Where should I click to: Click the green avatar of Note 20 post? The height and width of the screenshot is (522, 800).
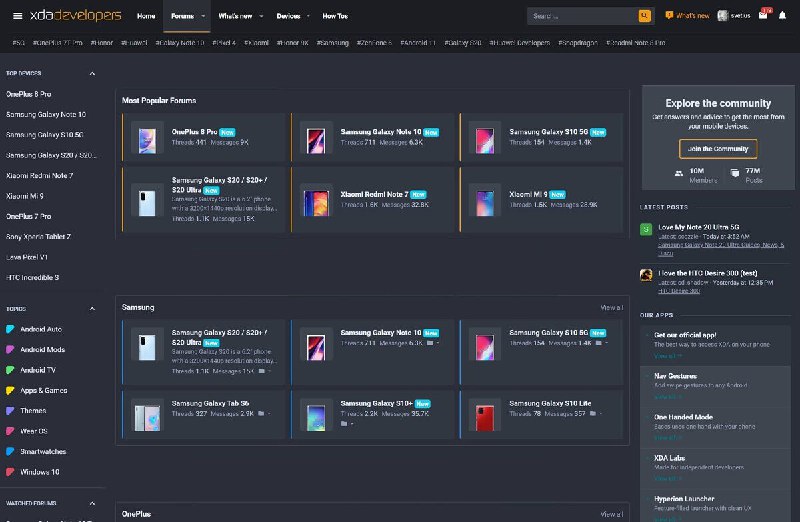click(646, 230)
